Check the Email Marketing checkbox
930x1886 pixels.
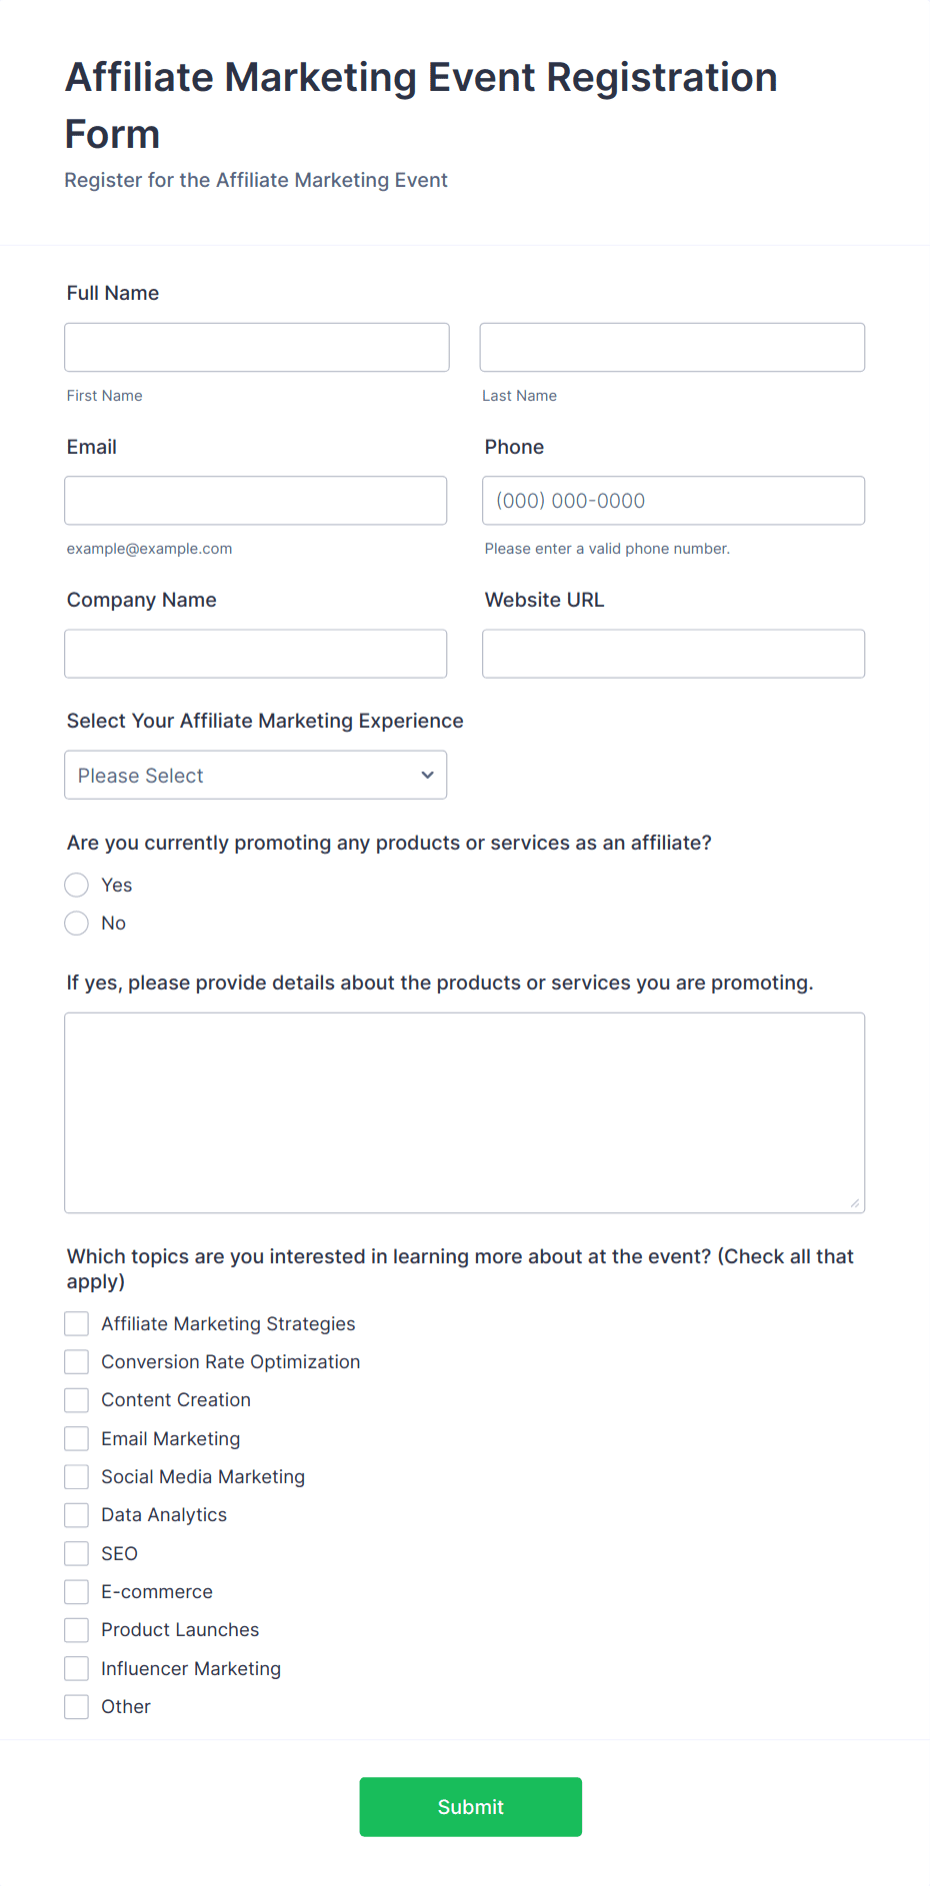[76, 1438]
